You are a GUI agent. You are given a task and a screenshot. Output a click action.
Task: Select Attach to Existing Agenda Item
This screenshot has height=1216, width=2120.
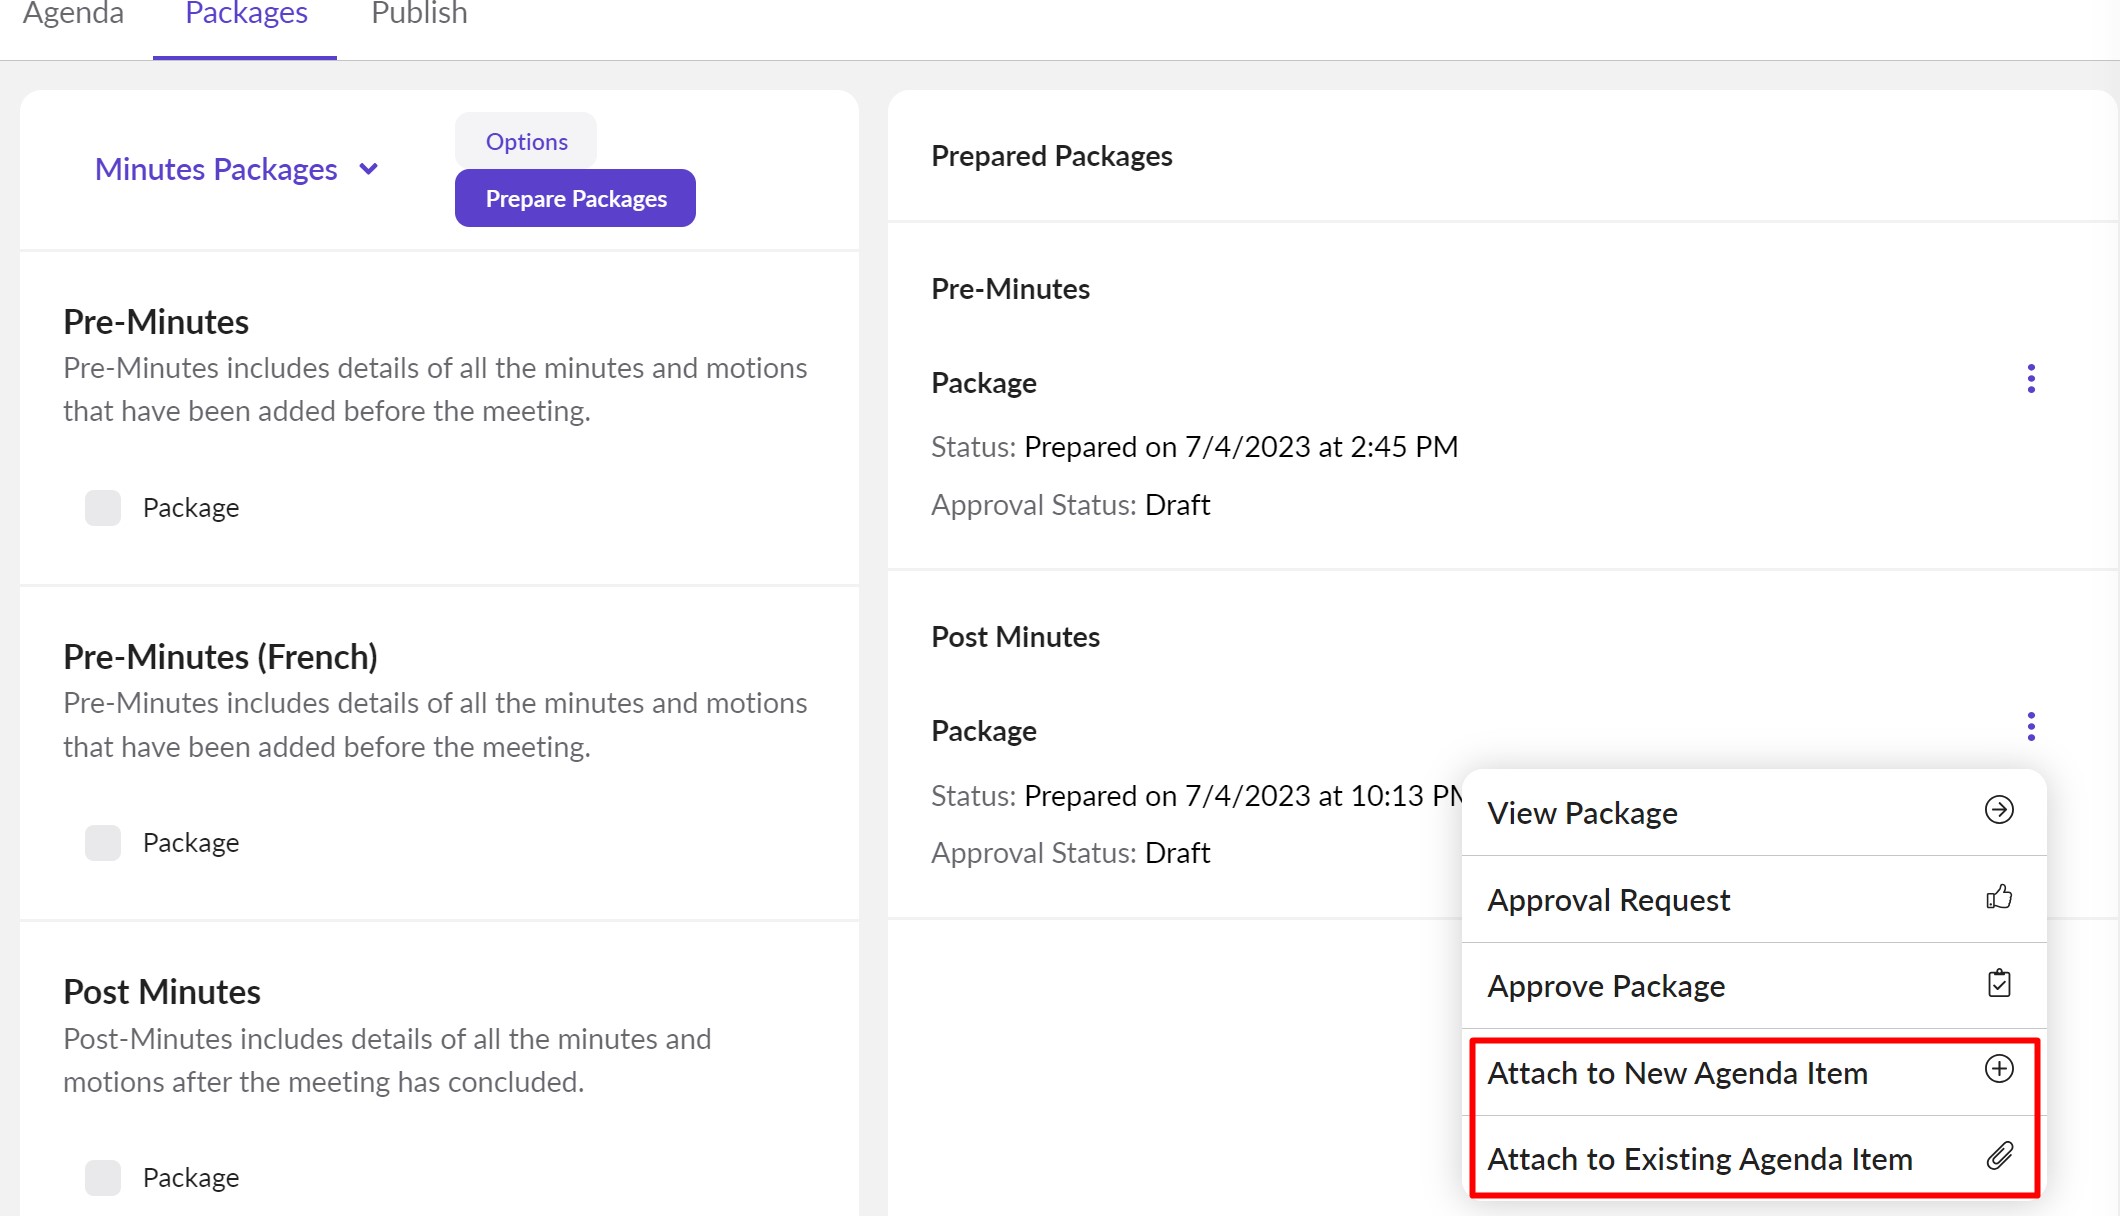(1699, 1159)
